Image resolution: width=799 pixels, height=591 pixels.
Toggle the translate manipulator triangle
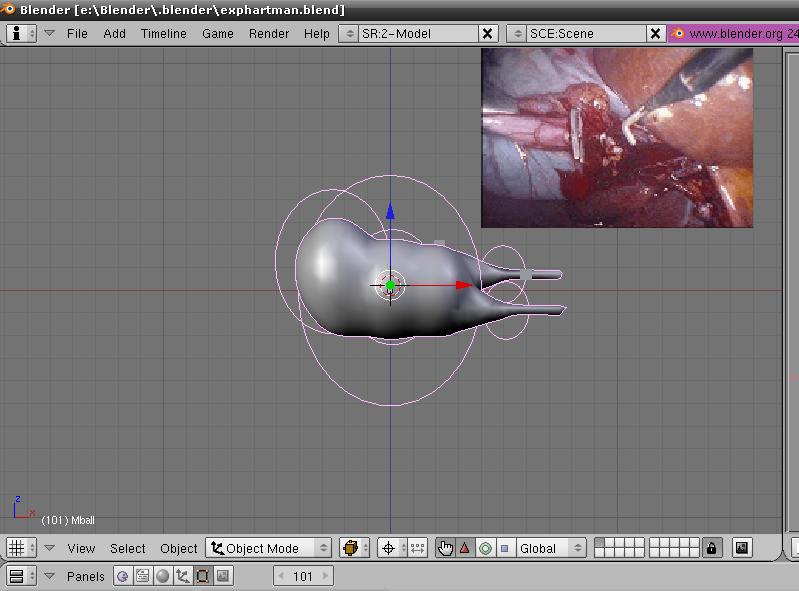(x=465, y=548)
